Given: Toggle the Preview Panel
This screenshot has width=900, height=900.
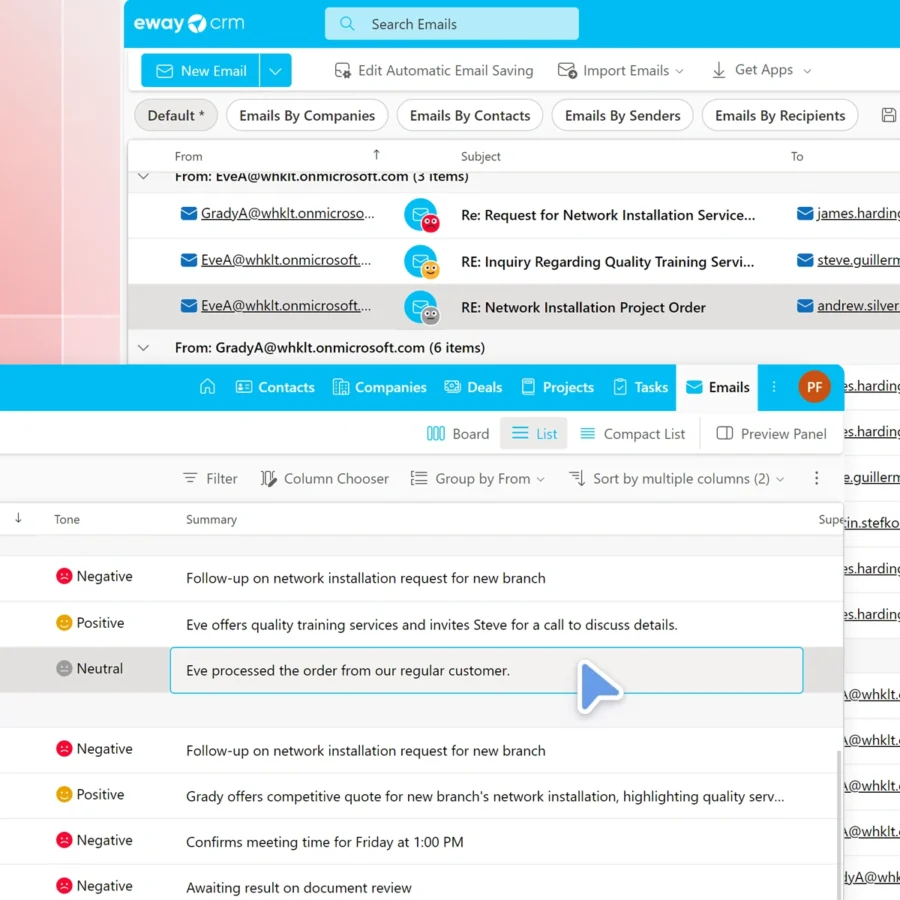Looking at the screenshot, I should [x=772, y=433].
